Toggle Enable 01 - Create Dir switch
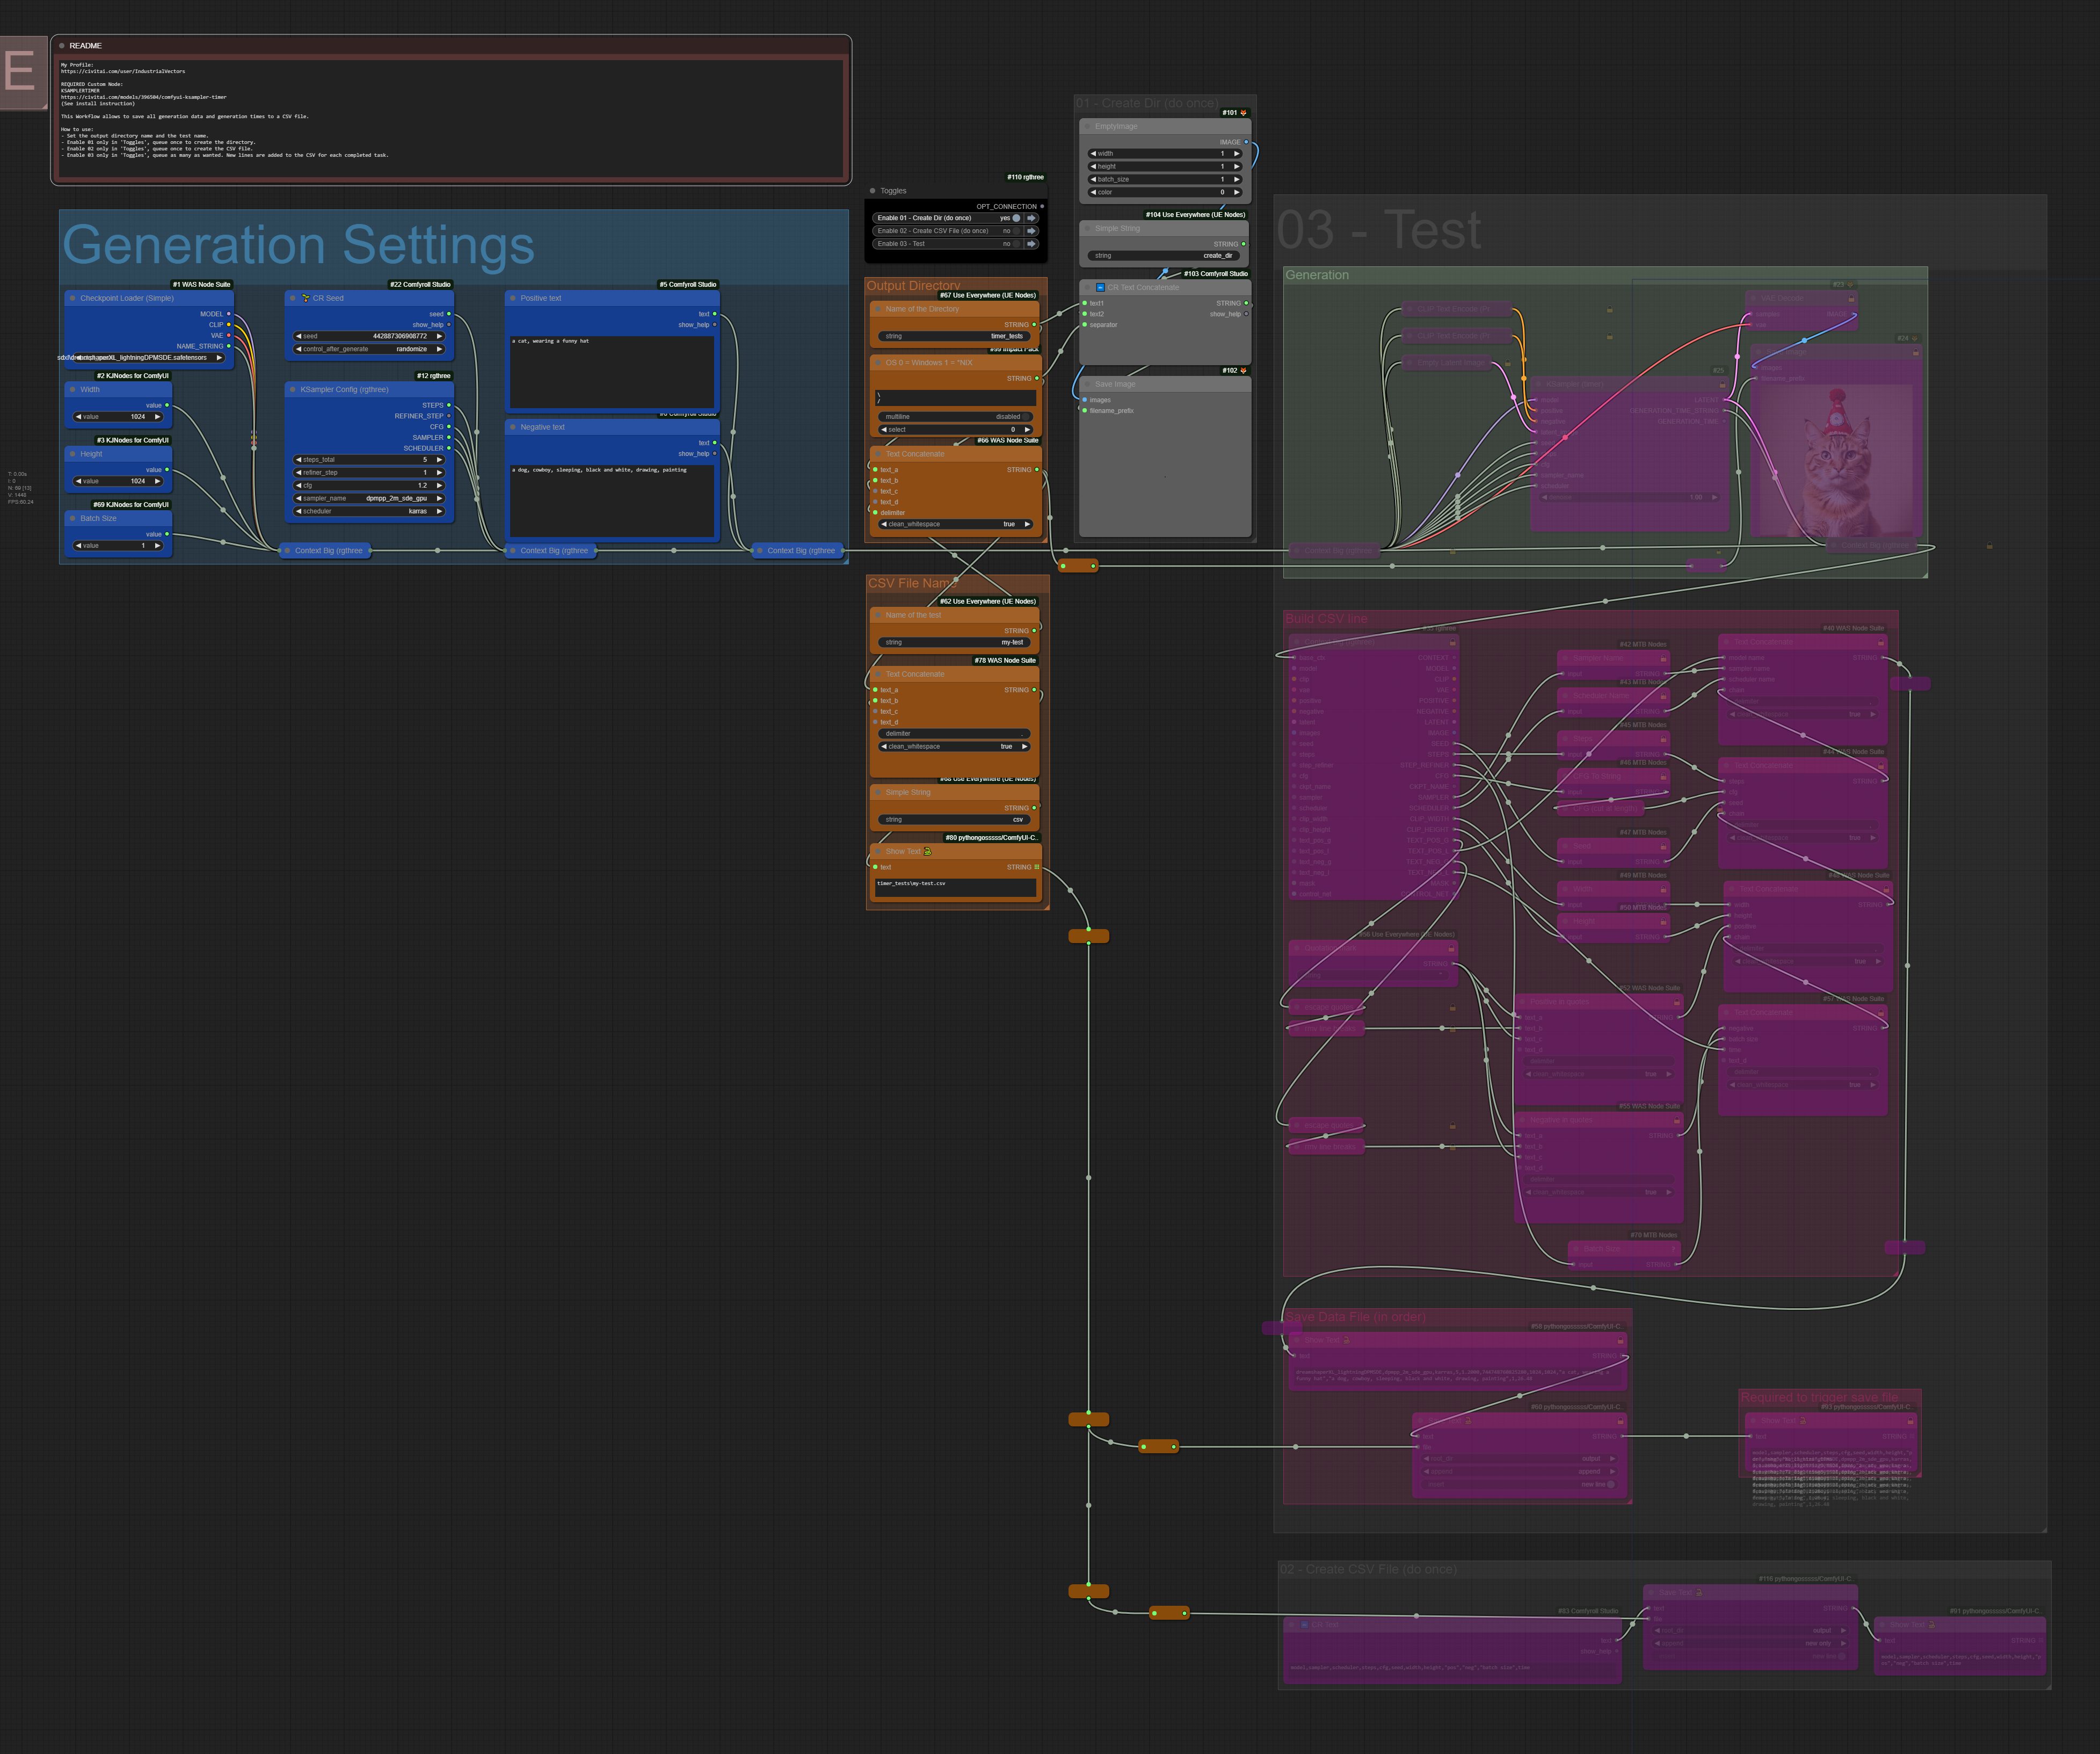This screenshot has width=2100, height=1754. pyautogui.click(x=1016, y=218)
